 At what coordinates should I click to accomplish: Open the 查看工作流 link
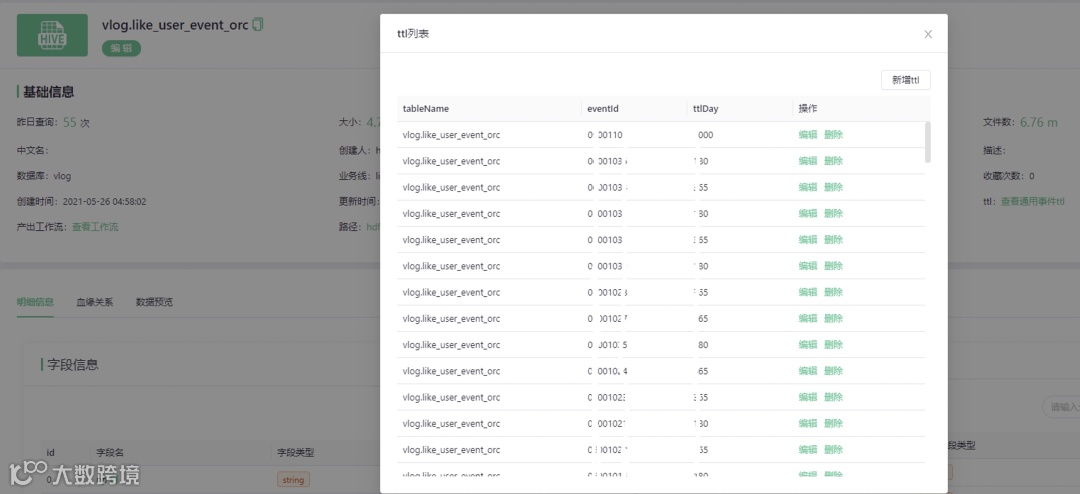95,227
